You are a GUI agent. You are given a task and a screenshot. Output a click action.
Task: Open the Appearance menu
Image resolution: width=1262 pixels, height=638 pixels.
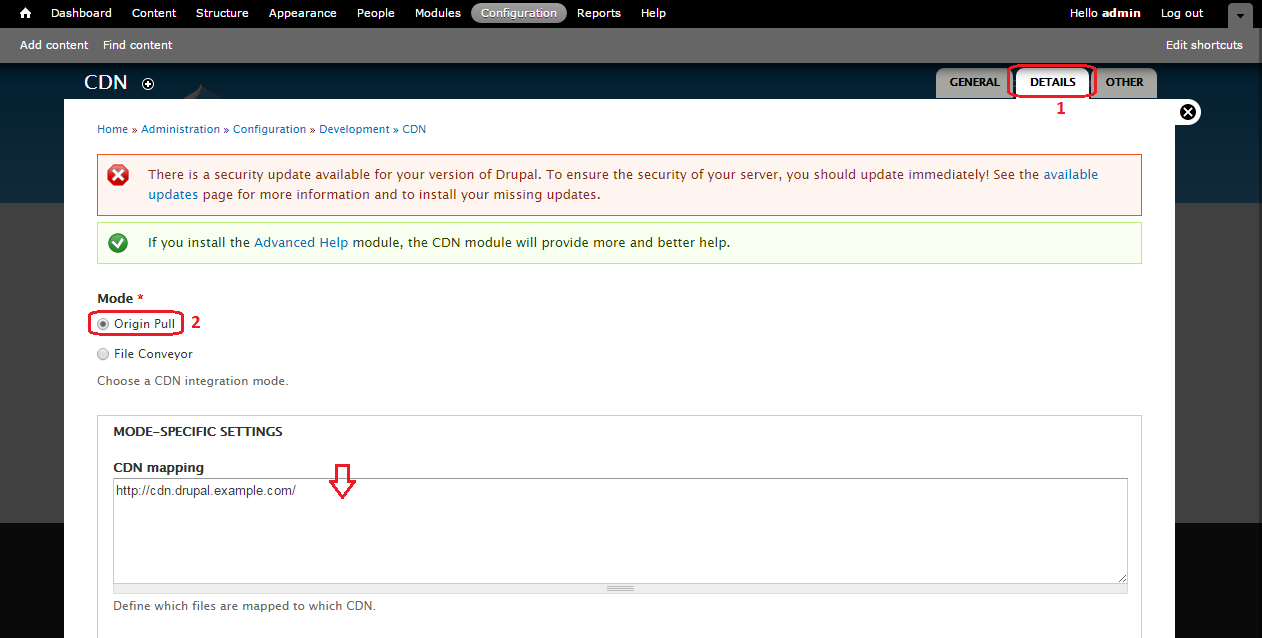pos(303,13)
